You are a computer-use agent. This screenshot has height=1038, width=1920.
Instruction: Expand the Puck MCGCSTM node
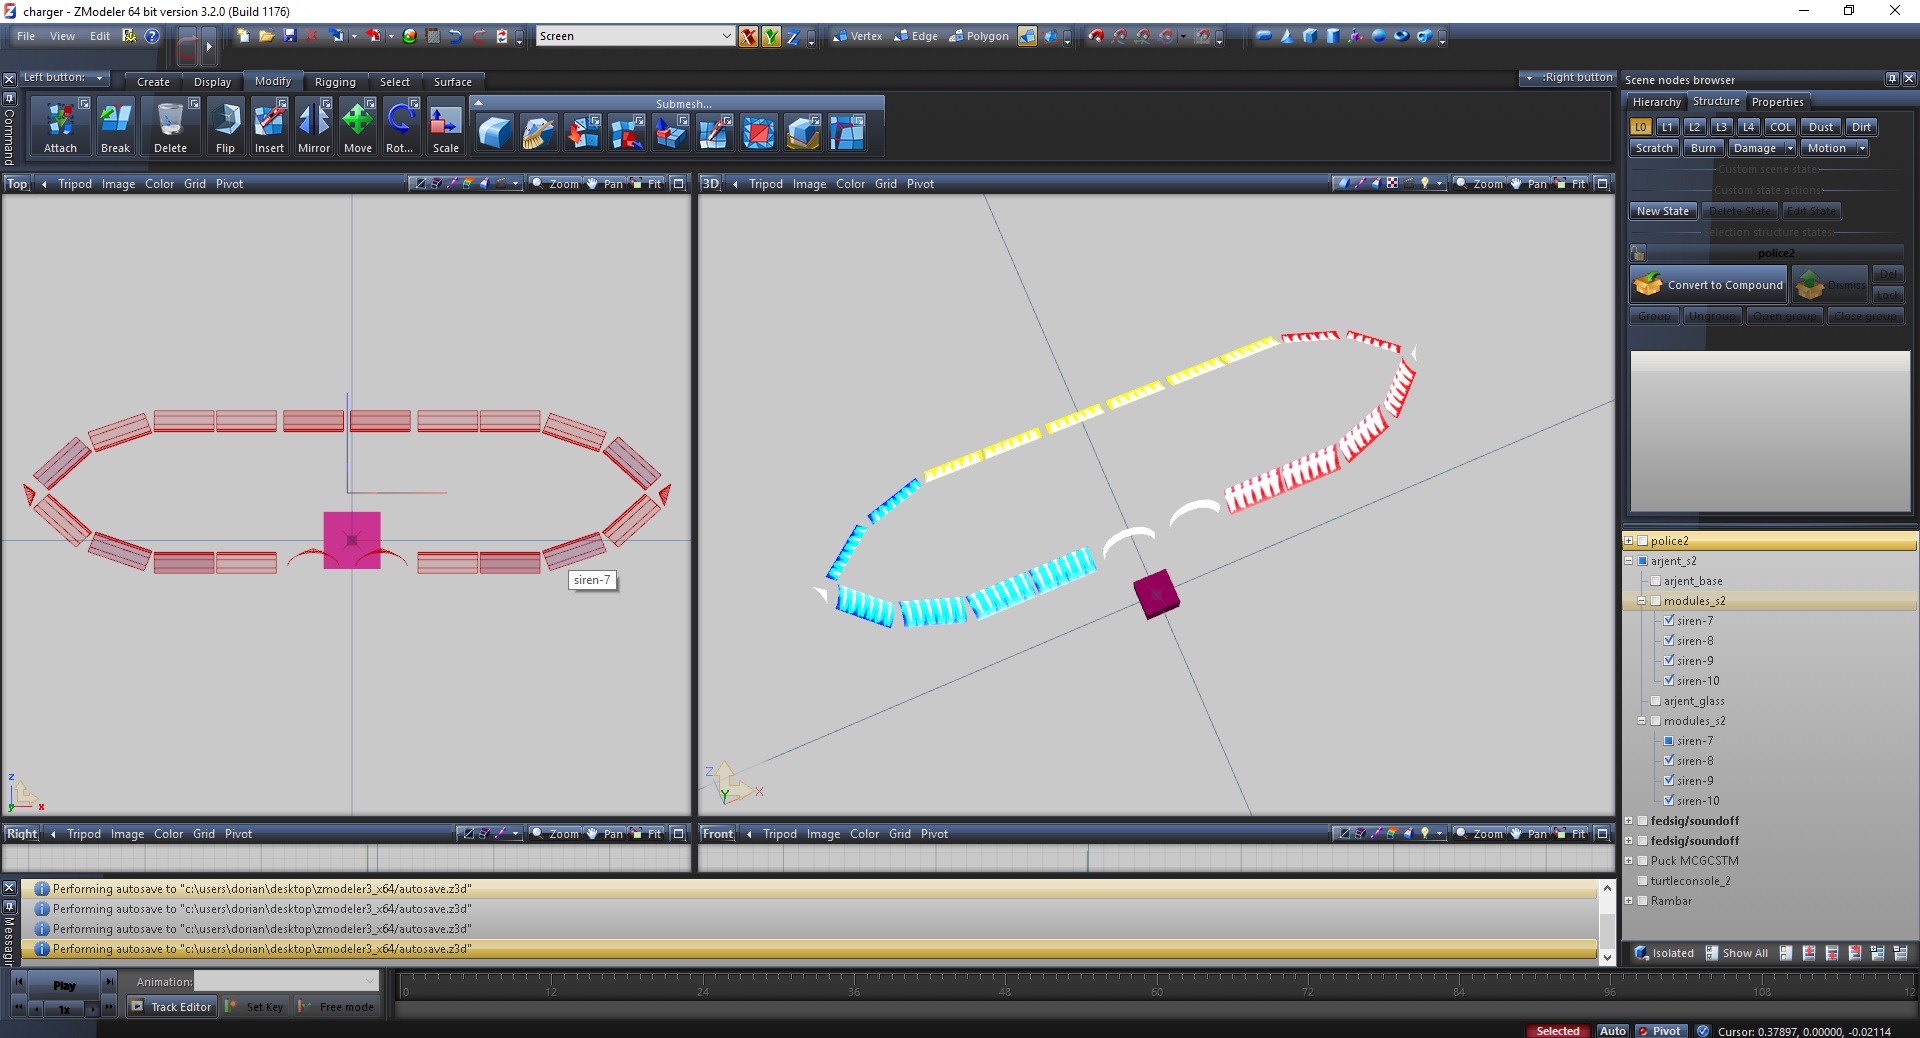tap(1629, 861)
